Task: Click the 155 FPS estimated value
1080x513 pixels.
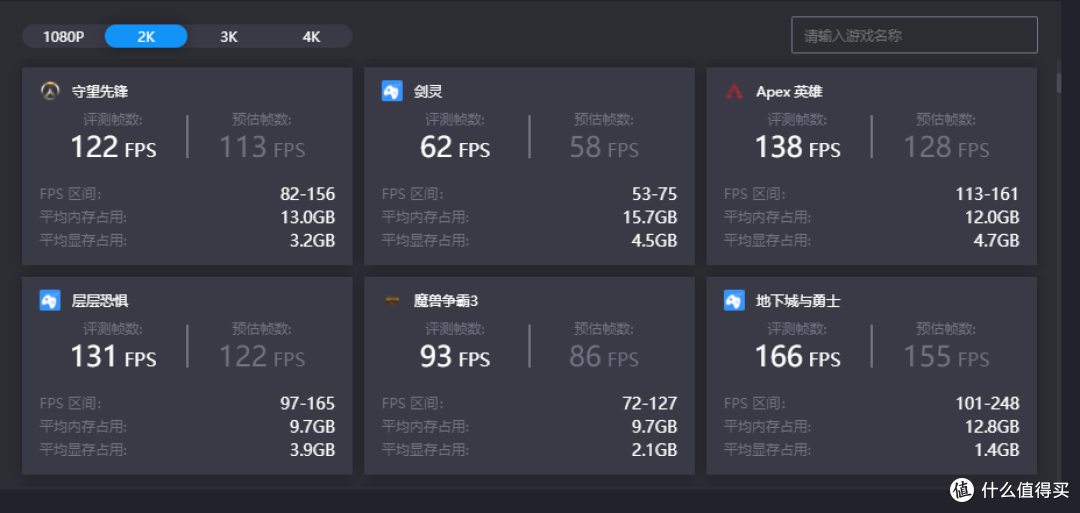Action: pyautogui.click(x=946, y=357)
